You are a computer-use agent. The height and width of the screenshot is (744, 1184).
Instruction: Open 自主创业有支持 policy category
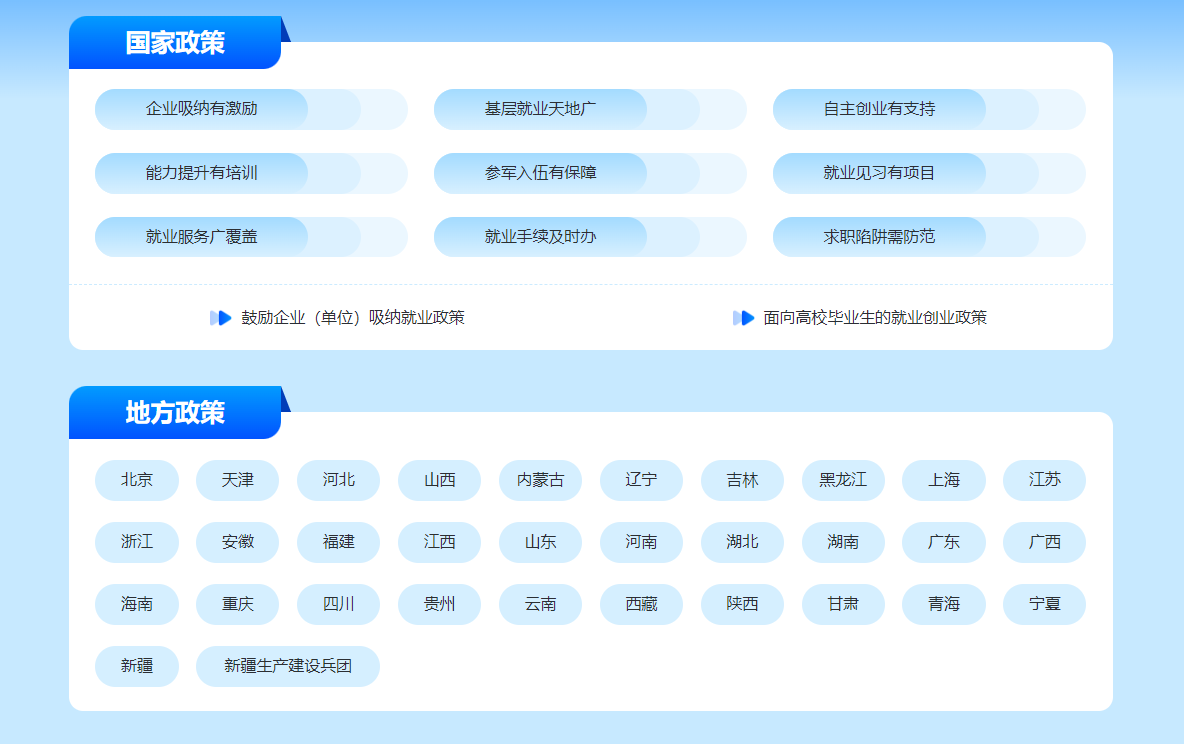(880, 109)
